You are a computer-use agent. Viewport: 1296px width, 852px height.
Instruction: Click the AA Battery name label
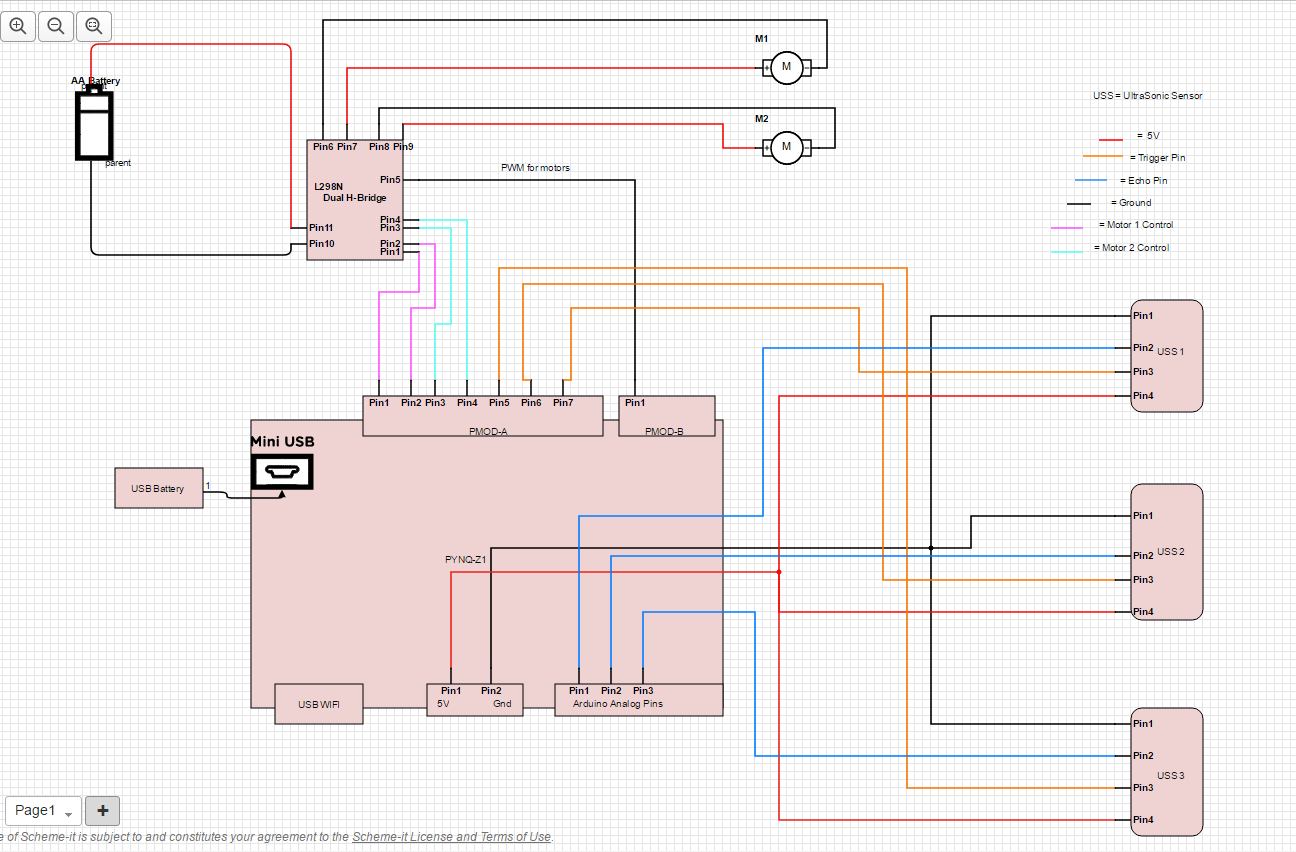tap(96, 81)
